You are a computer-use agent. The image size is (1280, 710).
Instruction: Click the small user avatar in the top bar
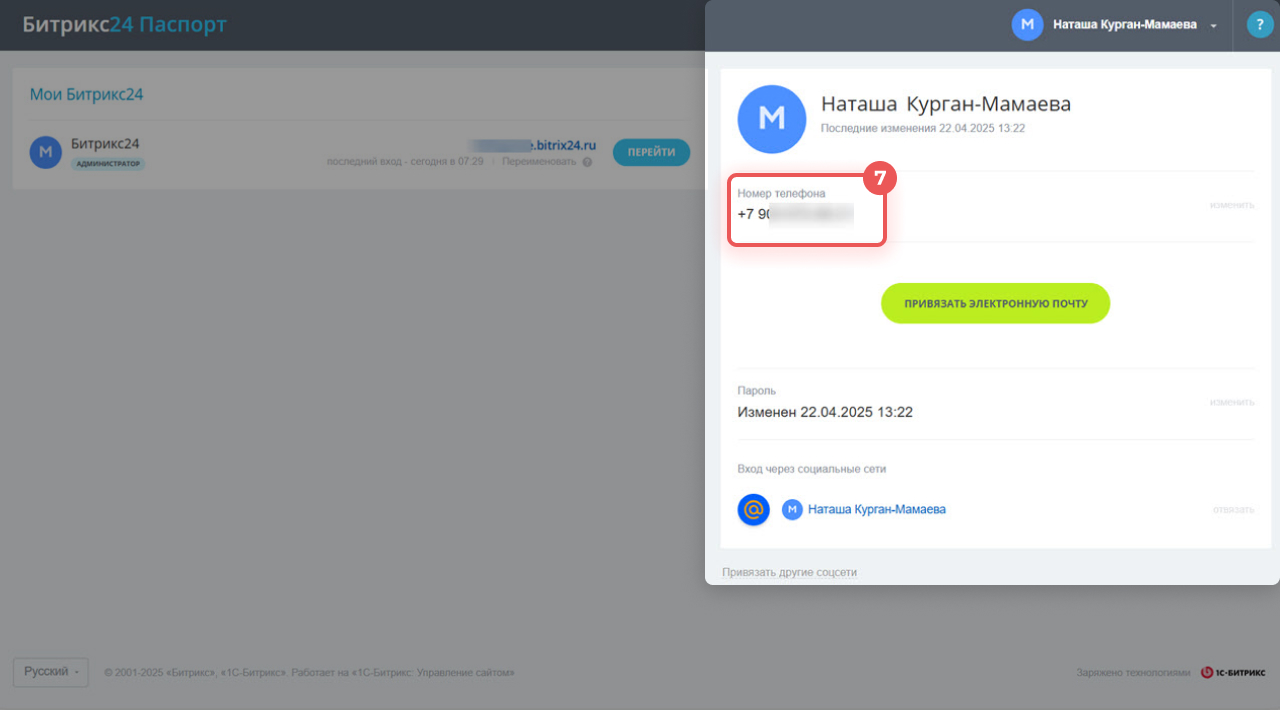pos(1027,25)
